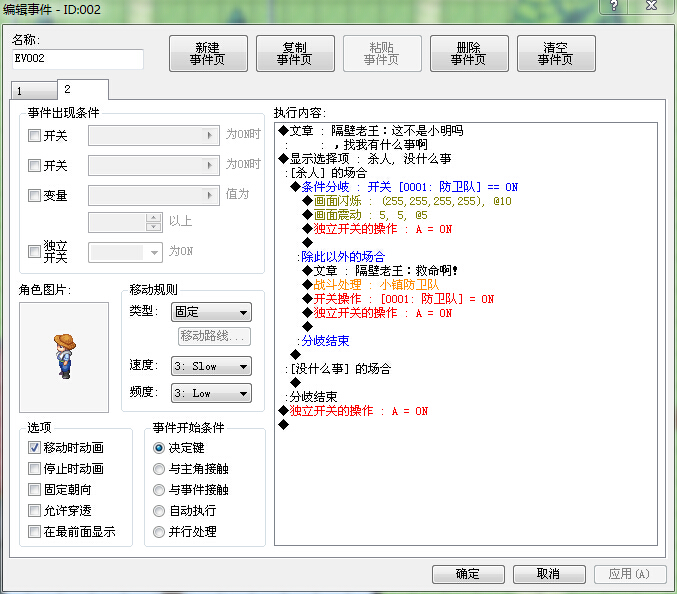Click the final empty diamond command line
Image resolution: width=677 pixels, height=594 pixels.
point(284,425)
